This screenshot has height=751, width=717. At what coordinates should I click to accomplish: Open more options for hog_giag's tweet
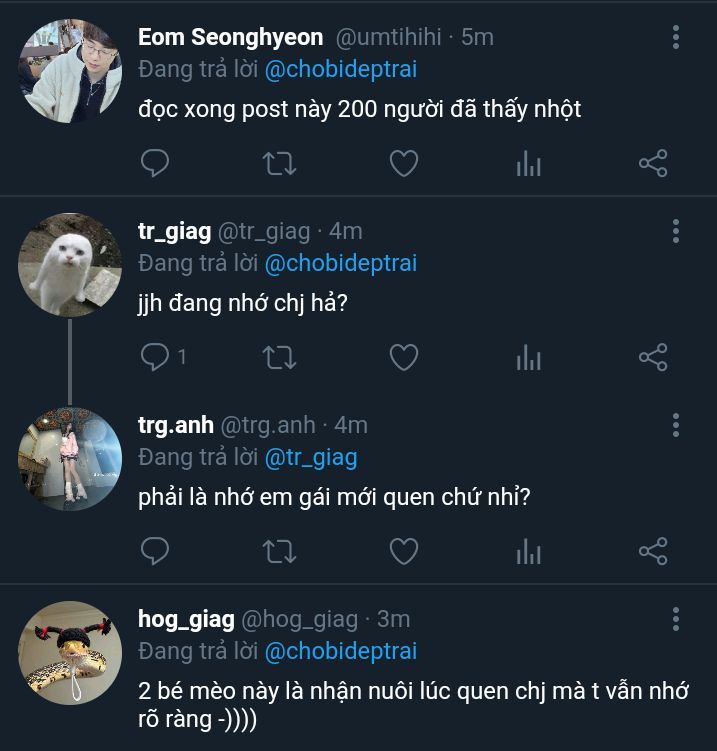(676, 620)
